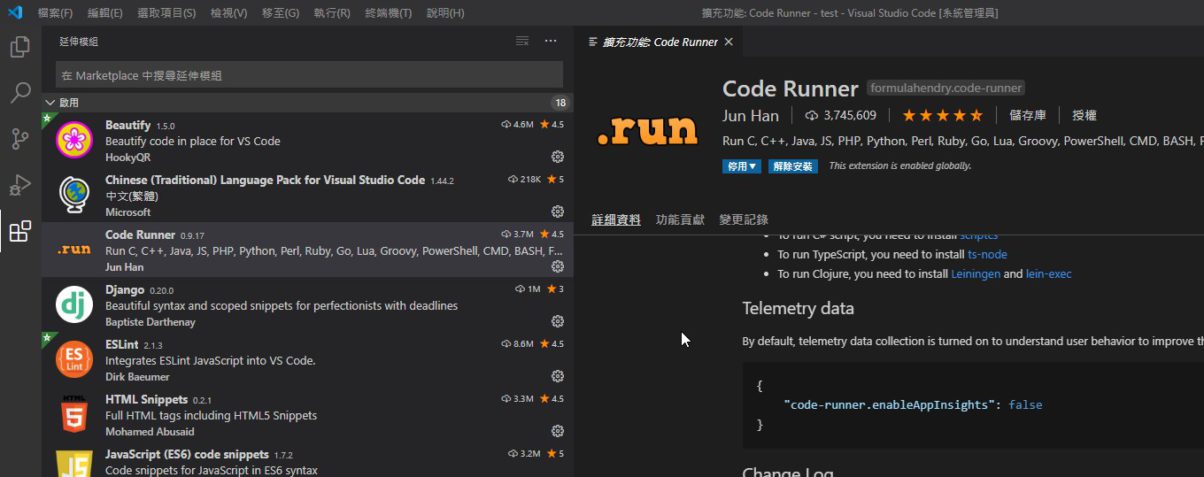
Task: Open the Search view in activity bar
Action: (20, 93)
